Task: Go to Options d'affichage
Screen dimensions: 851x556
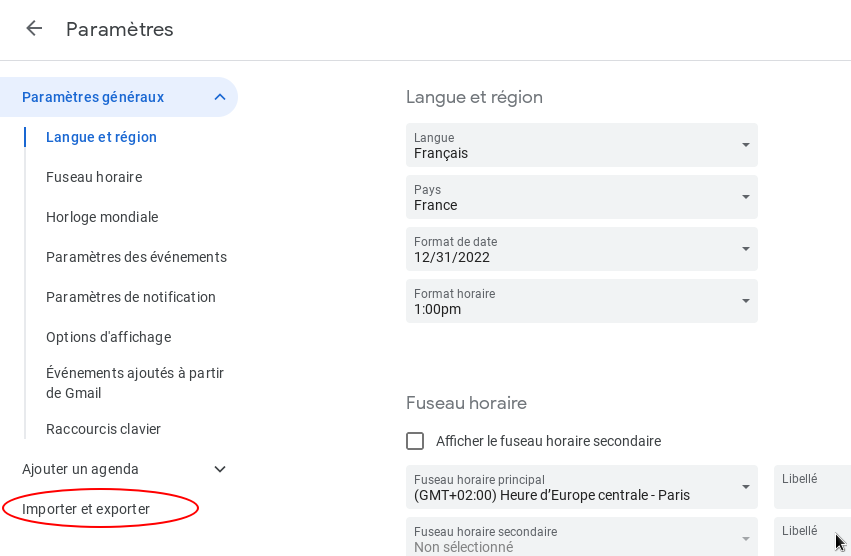Action: [108, 337]
